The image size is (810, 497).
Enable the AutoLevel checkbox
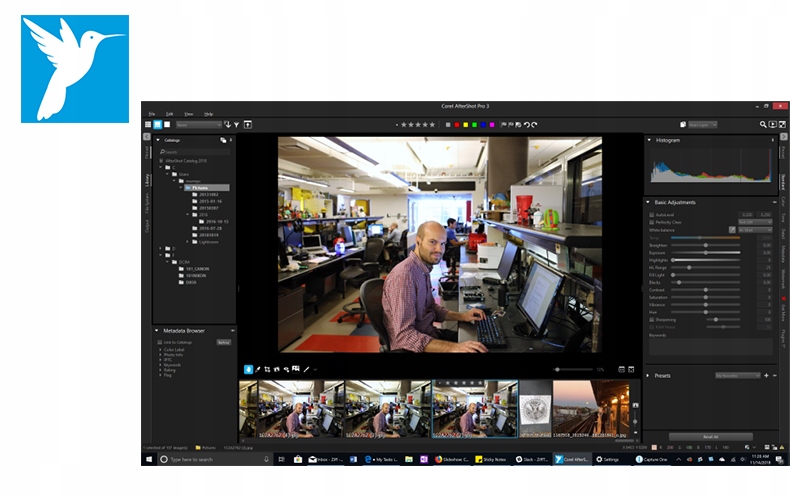pyautogui.click(x=651, y=214)
